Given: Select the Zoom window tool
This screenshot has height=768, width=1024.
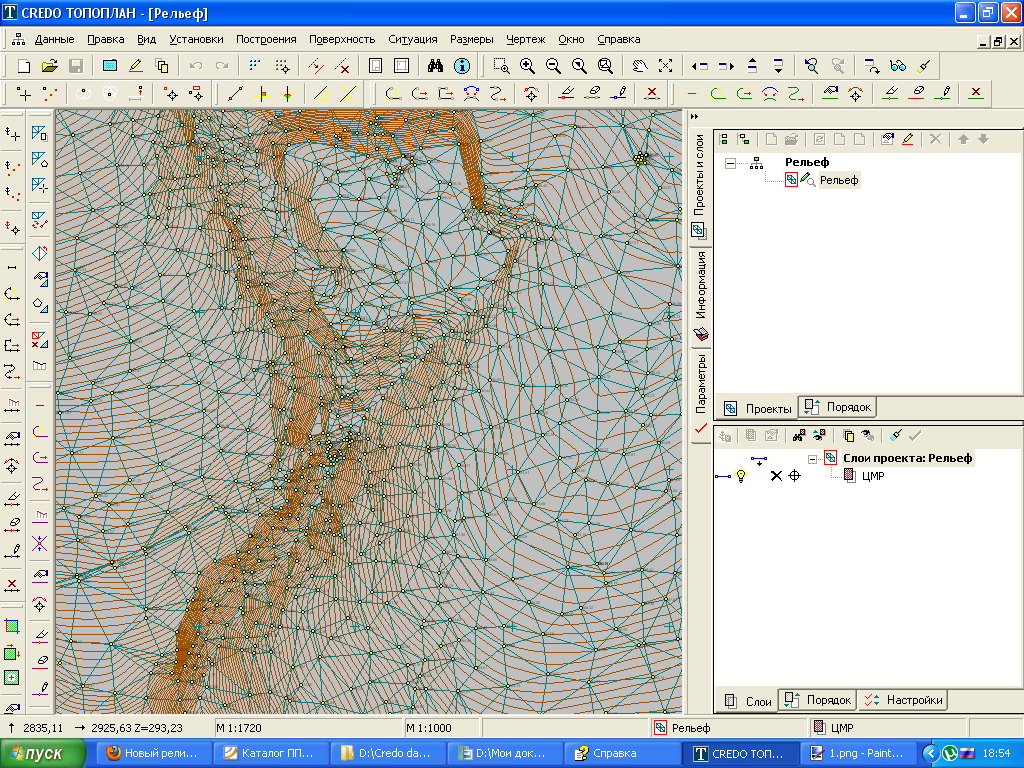Looking at the screenshot, I should [501, 65].
